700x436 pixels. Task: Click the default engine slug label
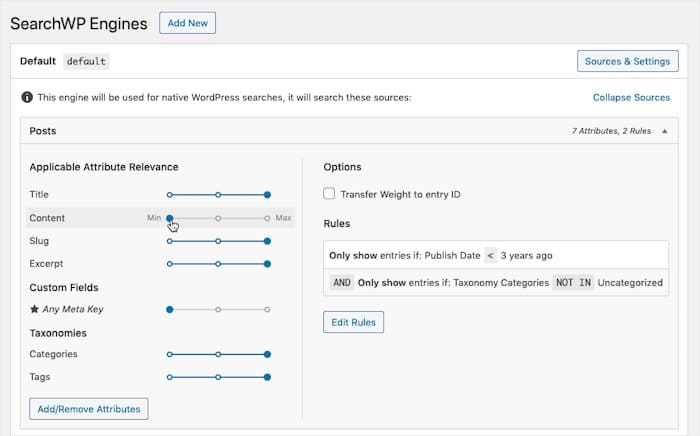pyautogui.click(x=86, y=61)
